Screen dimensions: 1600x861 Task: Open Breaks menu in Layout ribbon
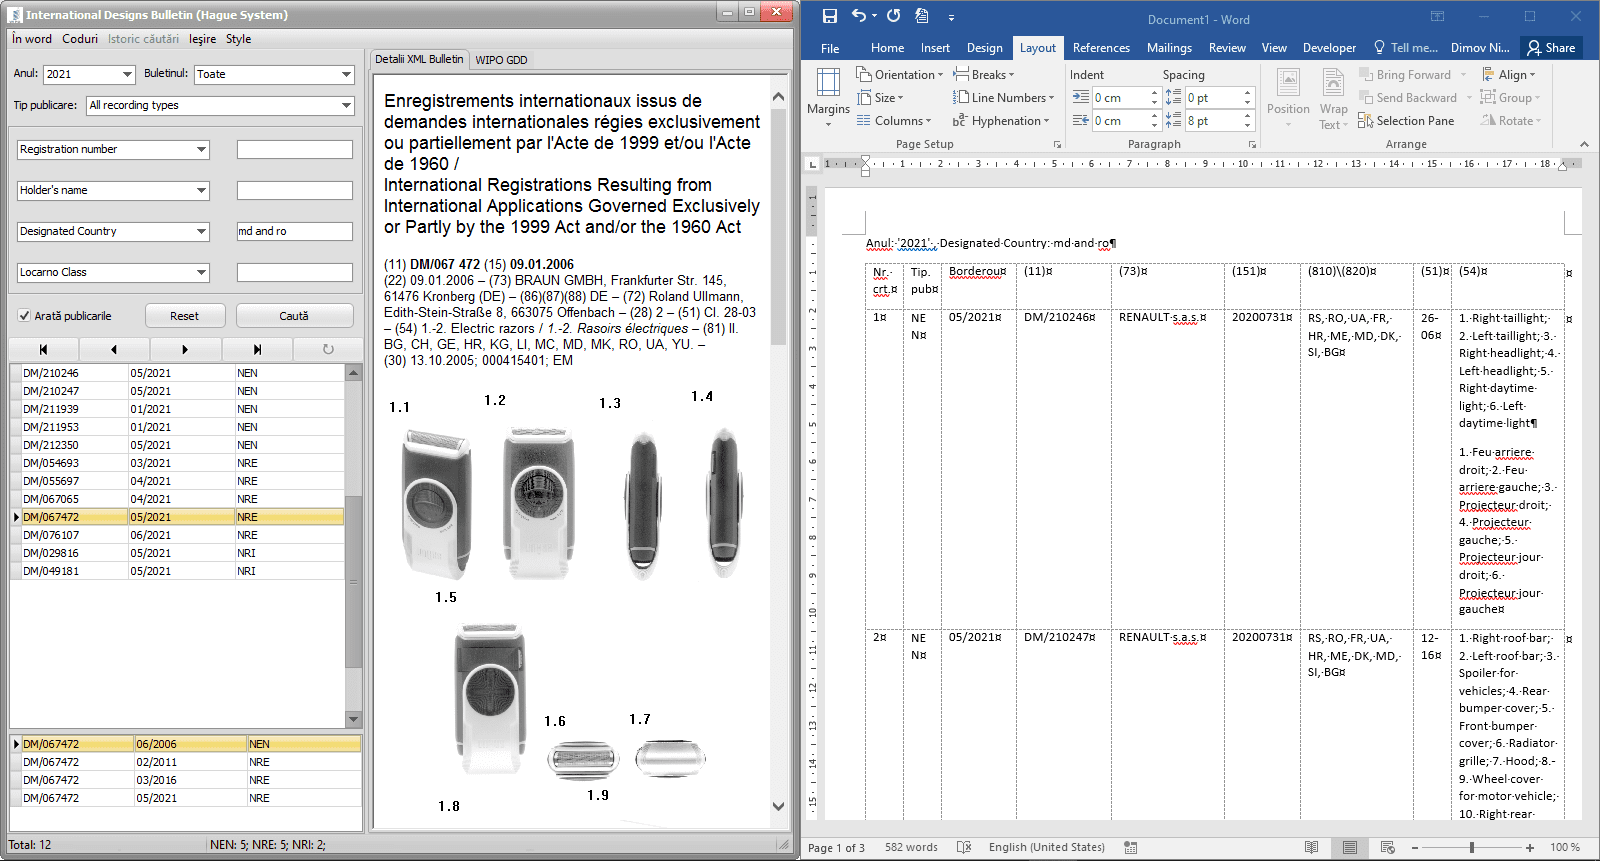point(983,75)
